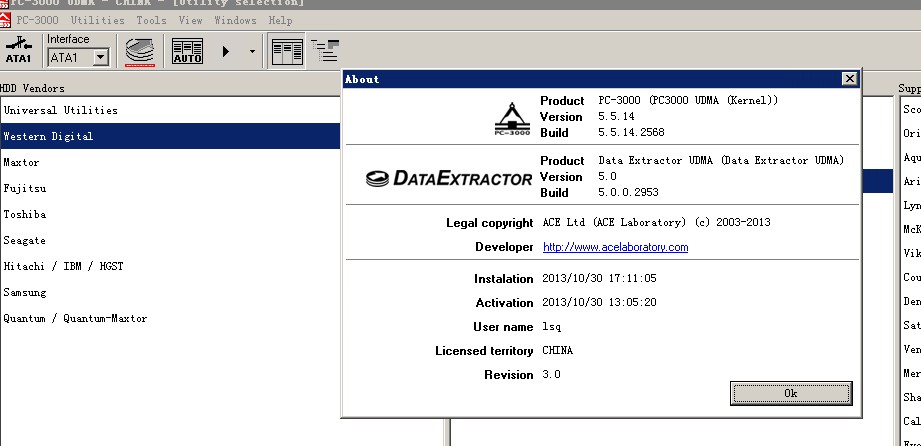Click the licensed territory value CHINA

(x=557, y=350)
